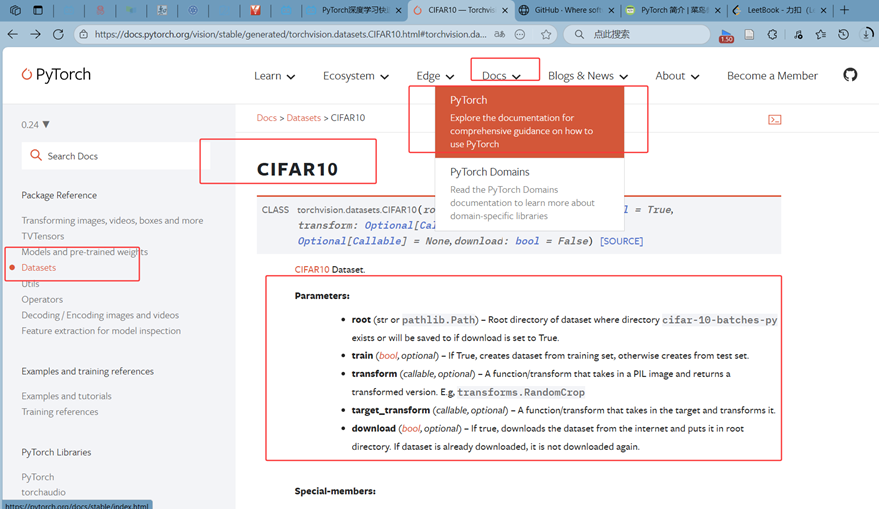This screenshot has height=509, width=879.
Task: Click the bool link for download parameter
Action: point(411,428)
